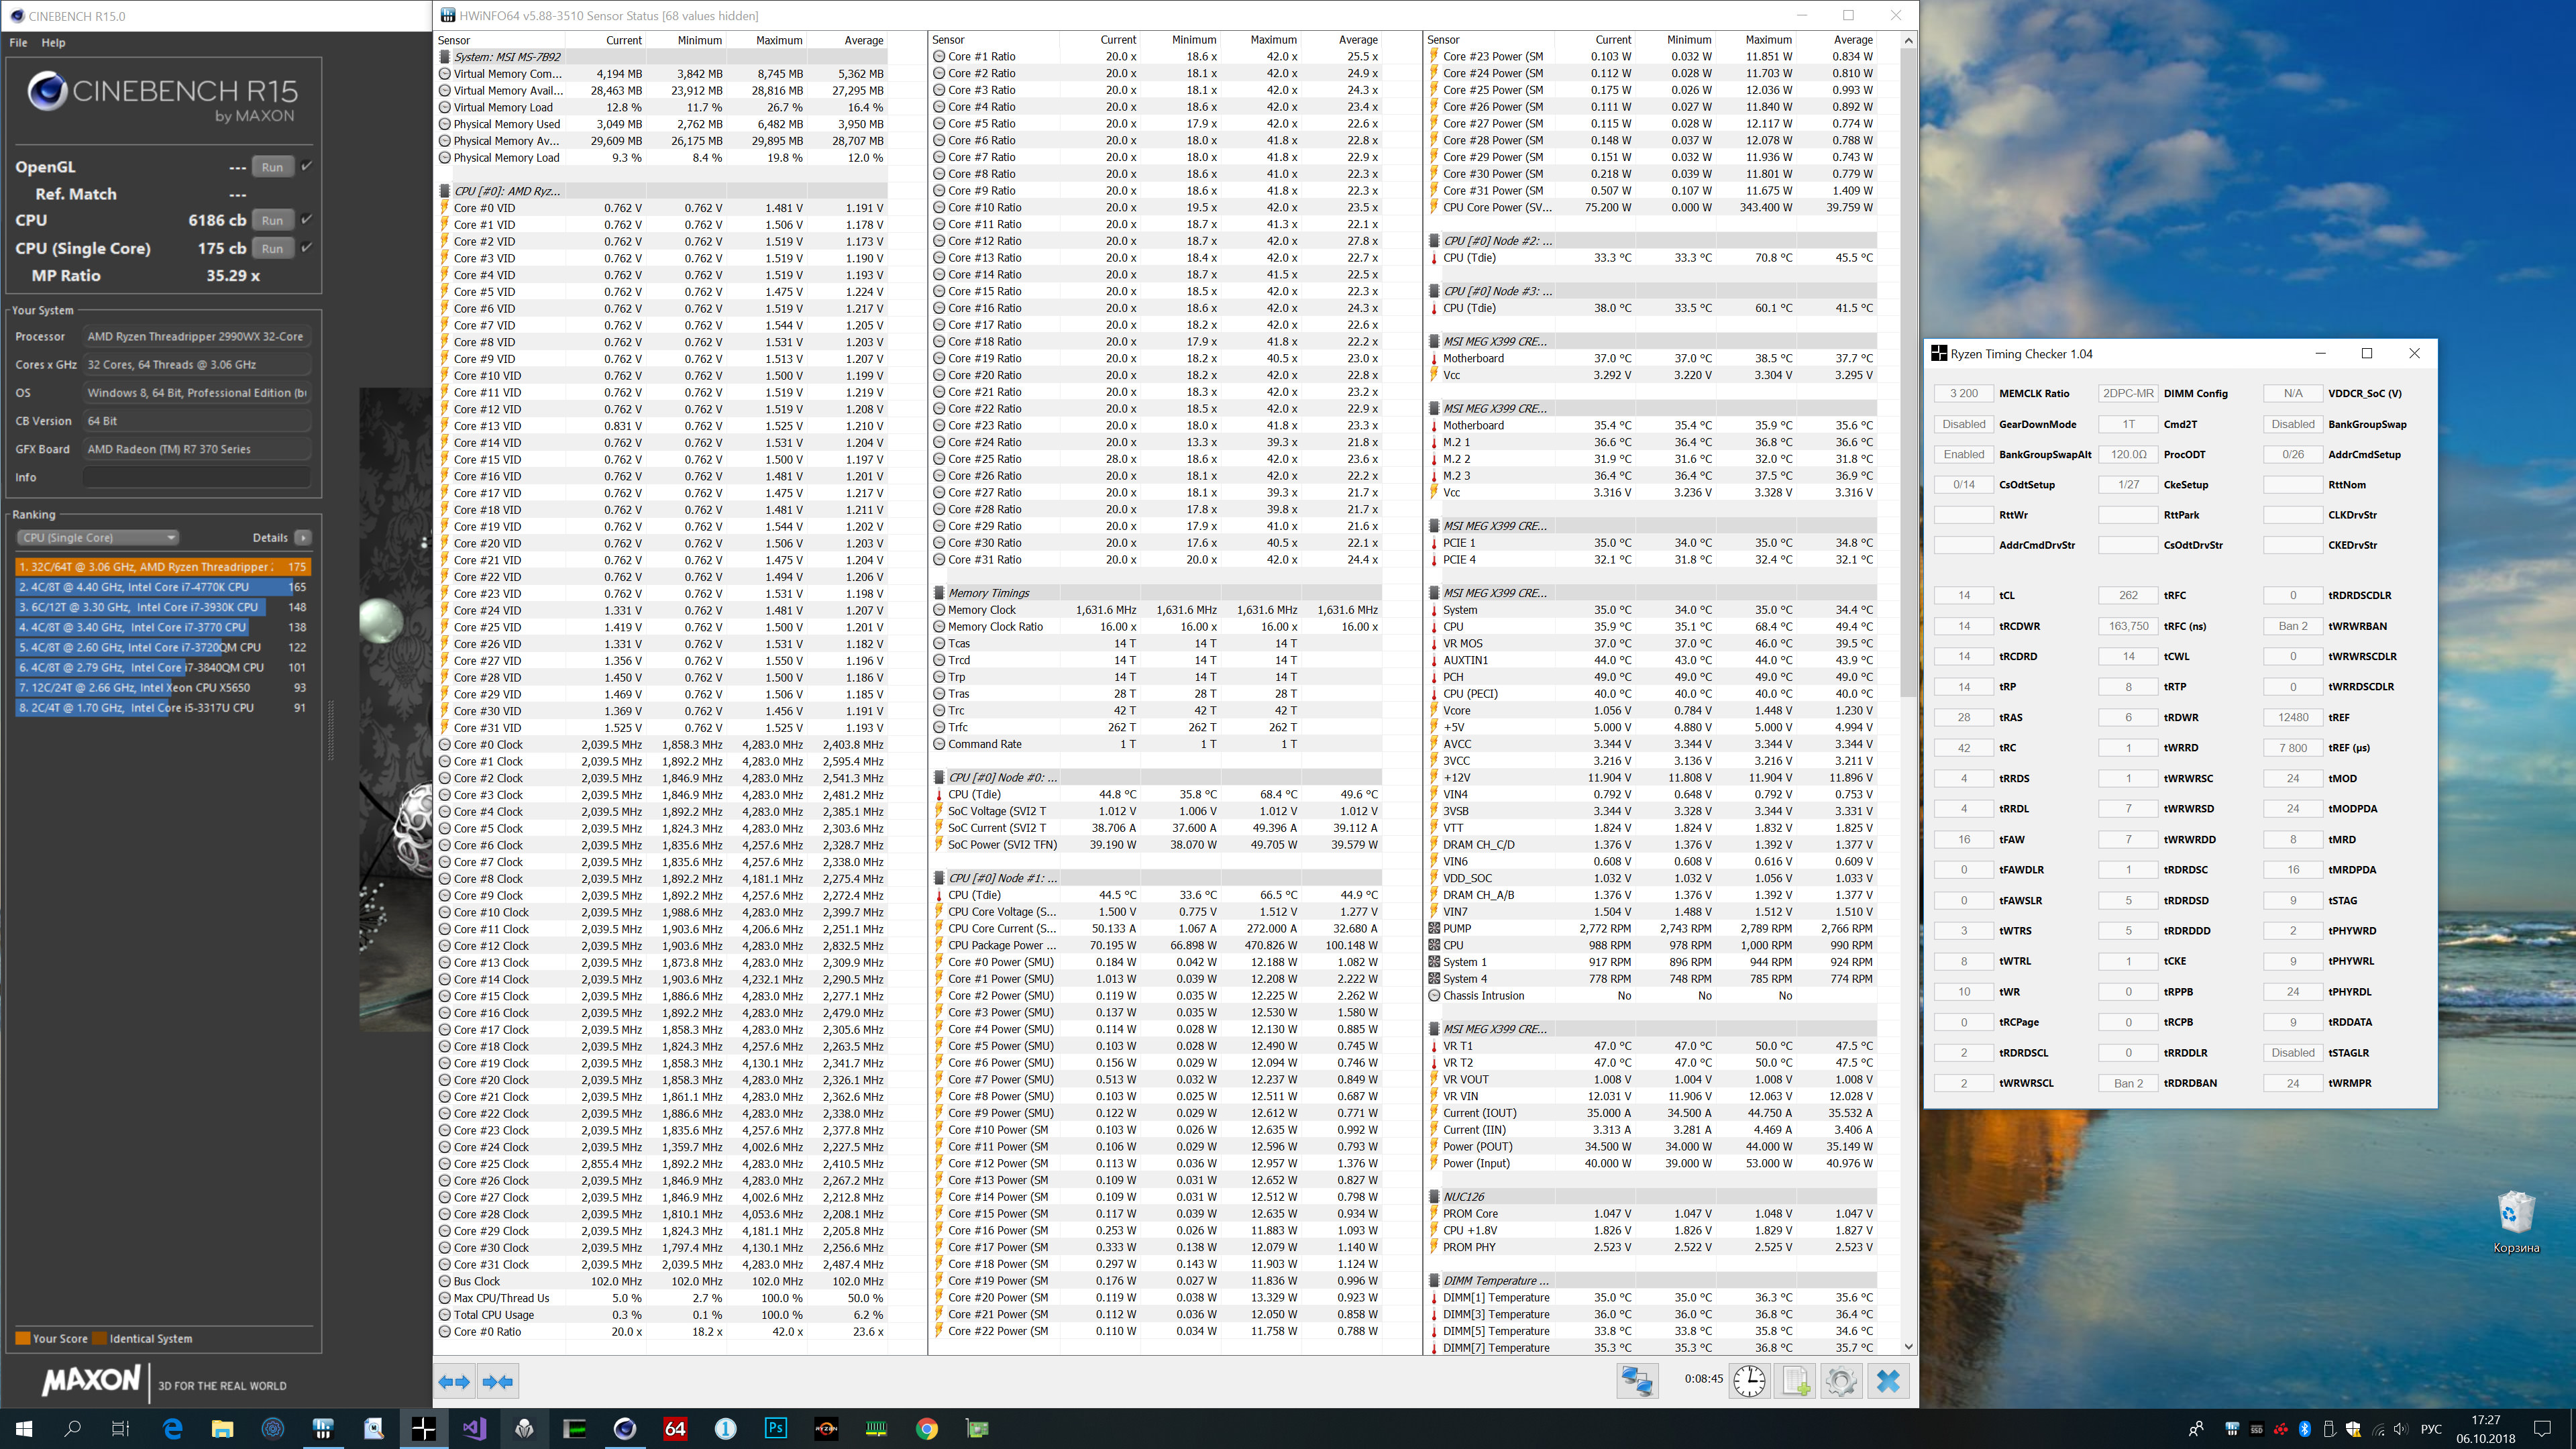Select CPU Package Power sensor row

(x=1158, y=945)
